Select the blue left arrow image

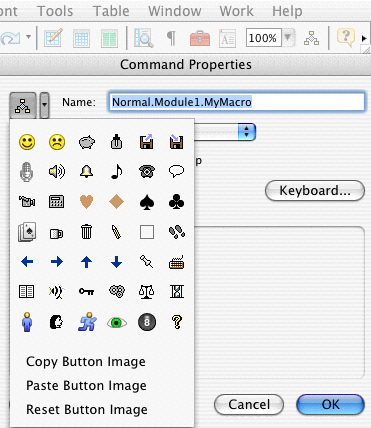[27, 262]
